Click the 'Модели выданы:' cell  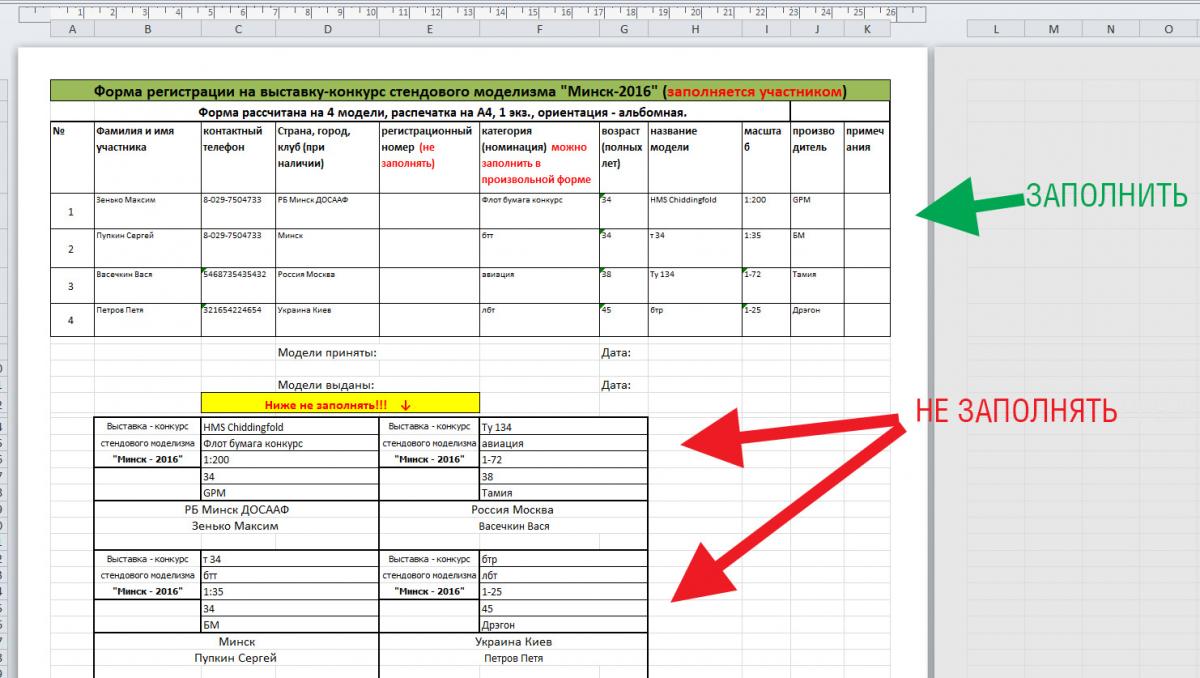click(x=326, y=385)
